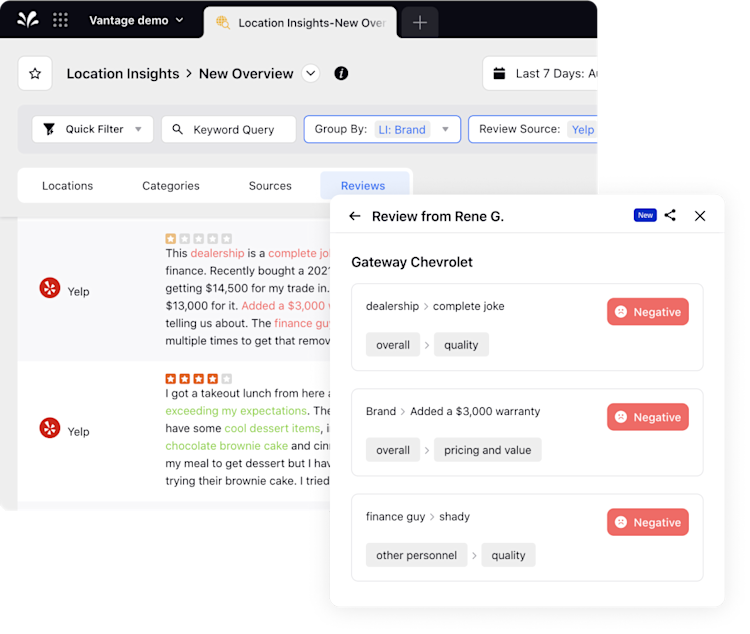
Task: Select the overall tag under warranty insight
Action: click(x=393, y=450)
